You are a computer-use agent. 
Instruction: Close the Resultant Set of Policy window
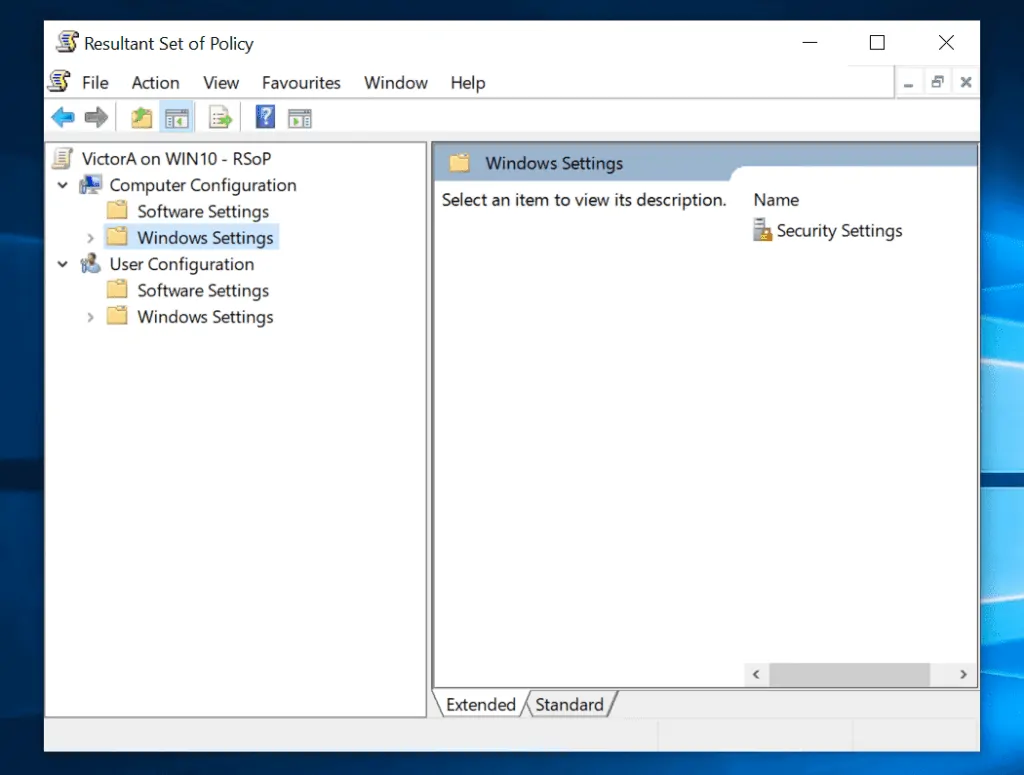coord(946,42)
